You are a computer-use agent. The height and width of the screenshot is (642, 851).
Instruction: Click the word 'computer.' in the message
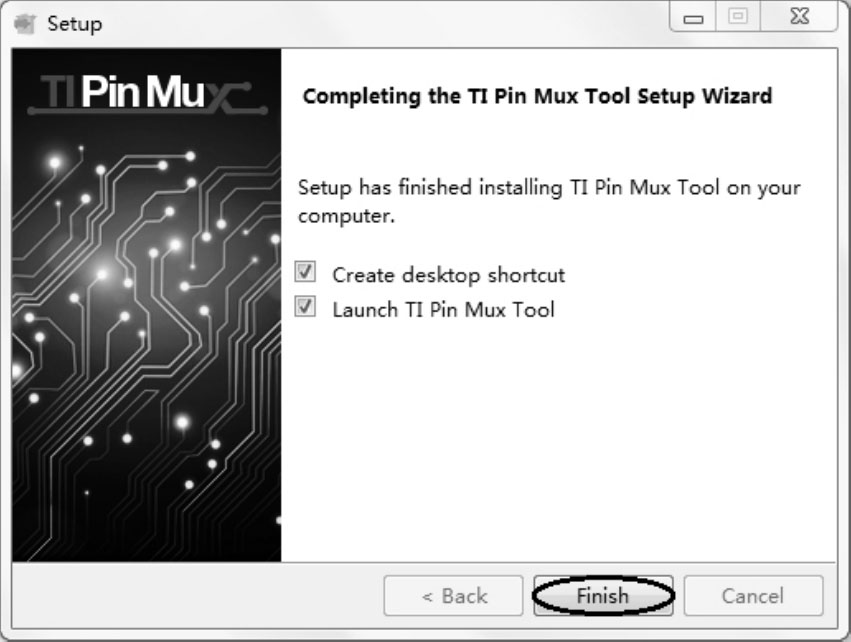point(346,216)
